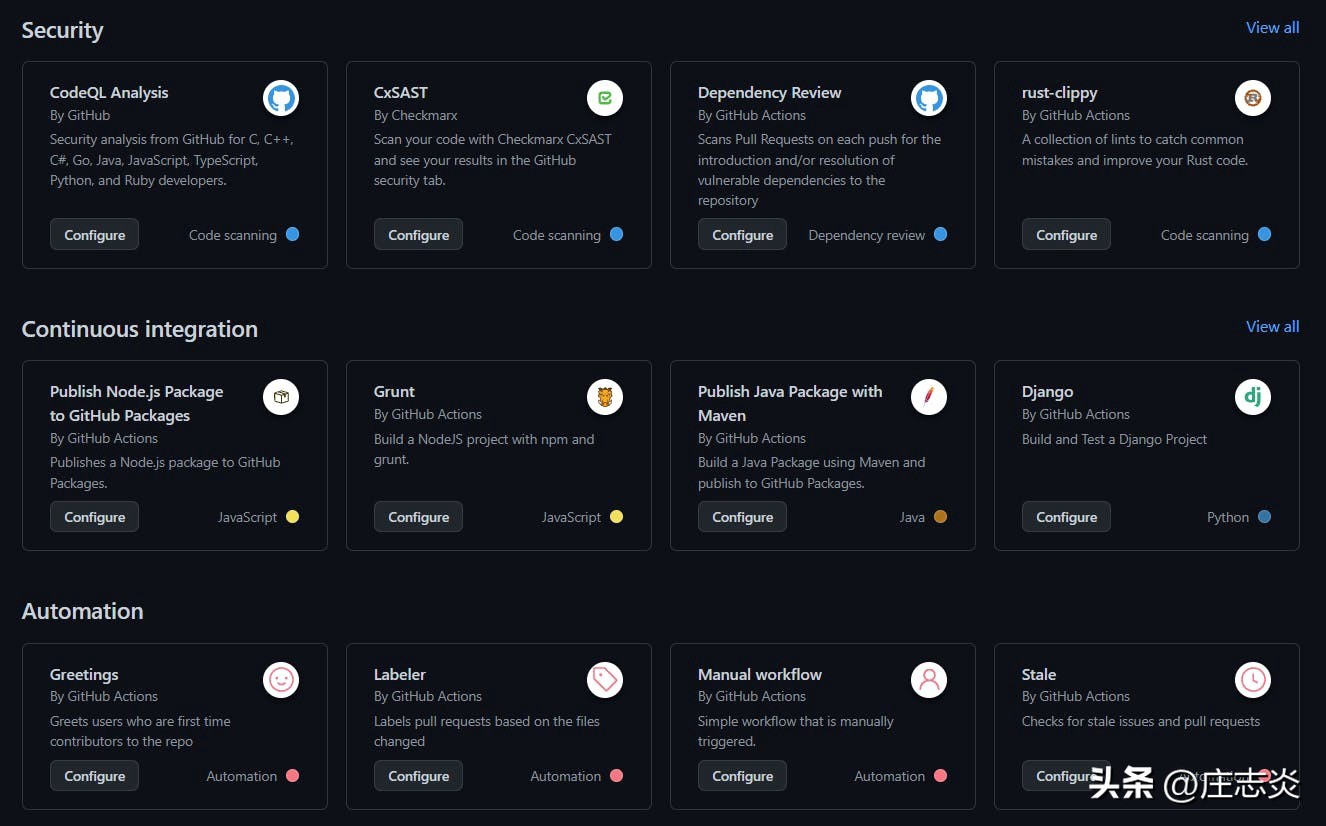Viewport: 1326px width, 826px height.
Task: Click the Code scanning label on CxSAST card
Action: click(556, 236)
